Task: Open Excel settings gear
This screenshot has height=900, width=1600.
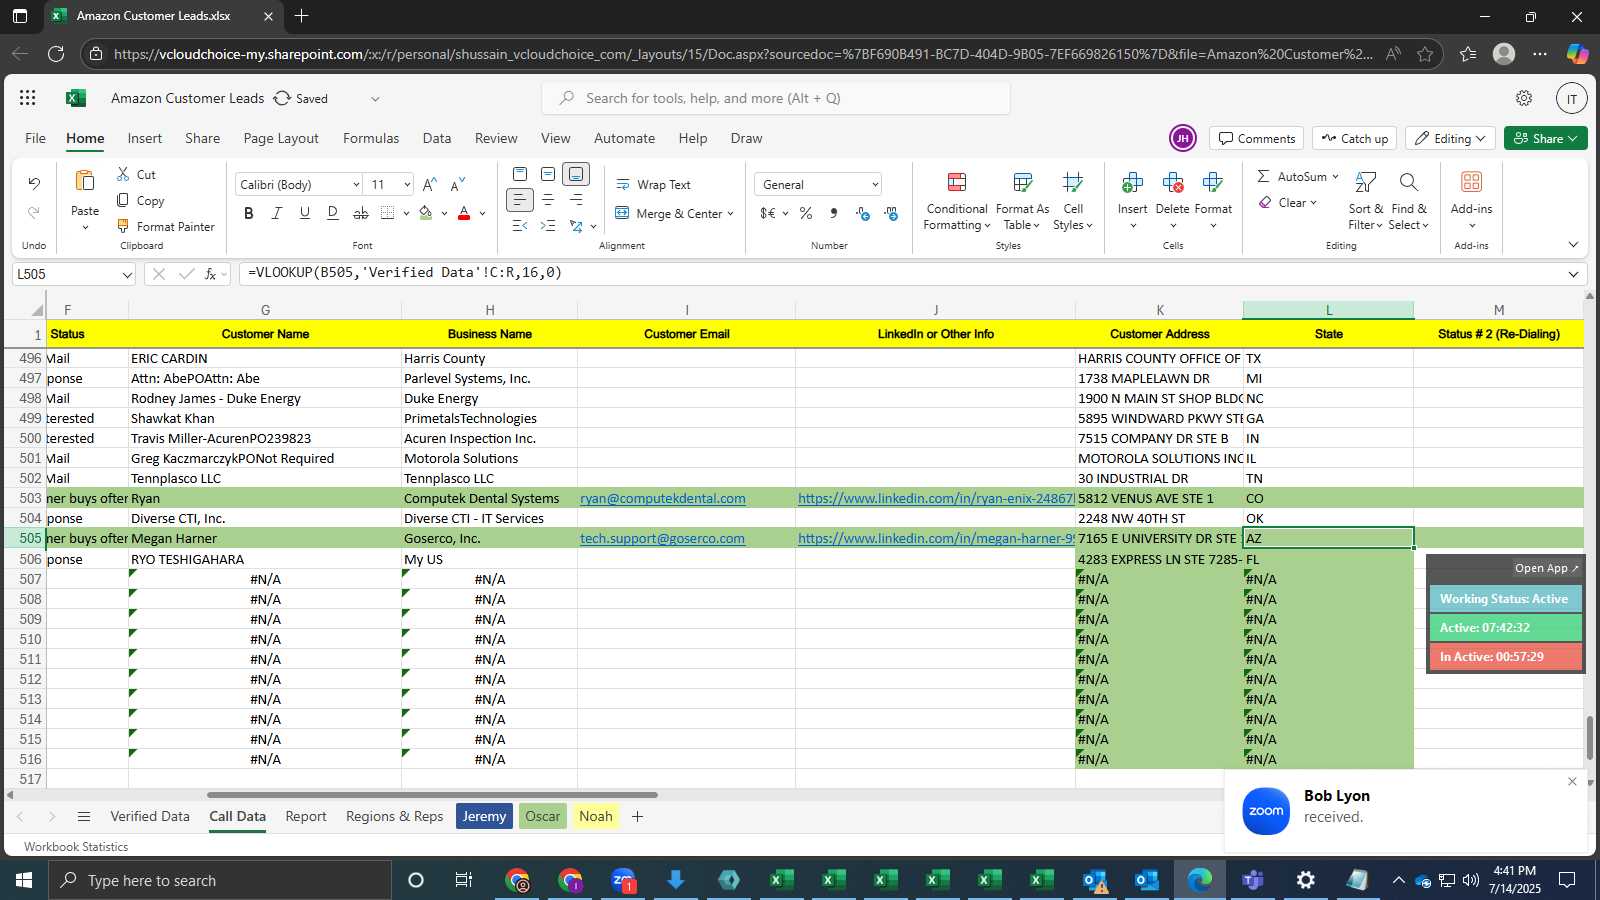Action: pyautogui.click(x=1524, y=98)
